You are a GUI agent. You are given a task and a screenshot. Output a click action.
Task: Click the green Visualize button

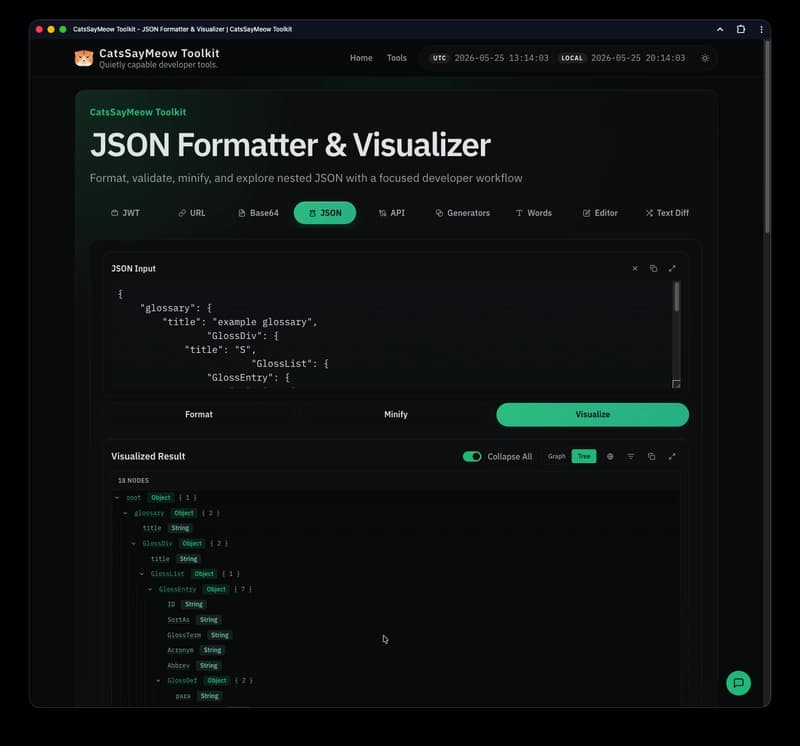[x=592, y=414]
